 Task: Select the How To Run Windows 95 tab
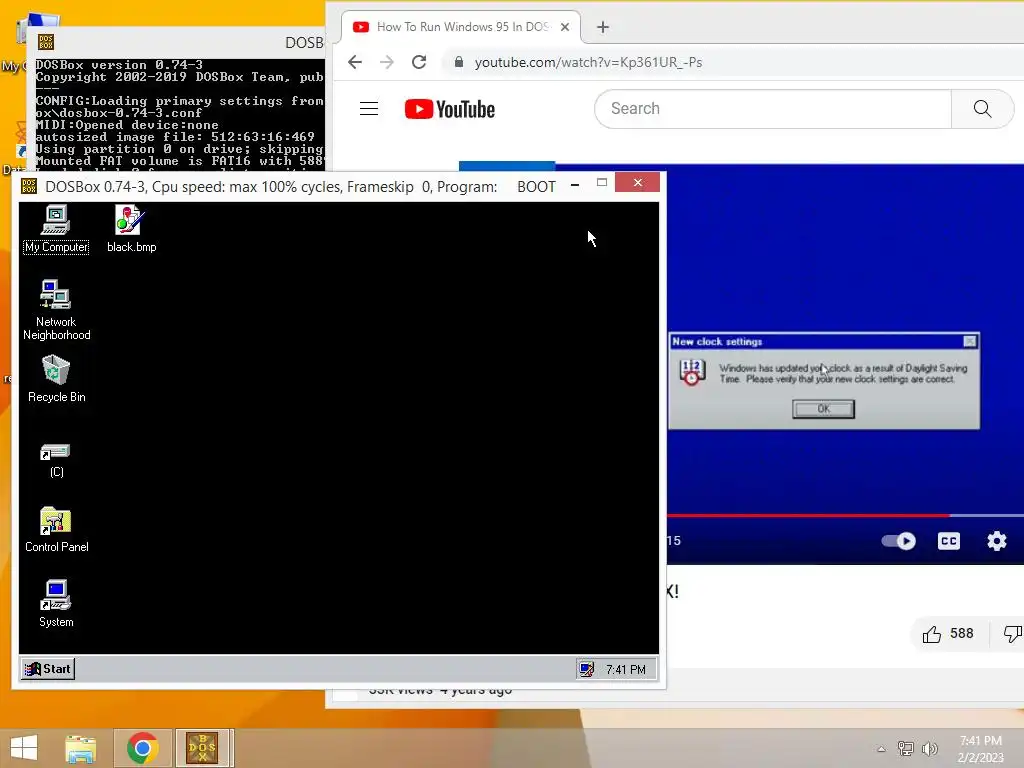click(461, 27)
